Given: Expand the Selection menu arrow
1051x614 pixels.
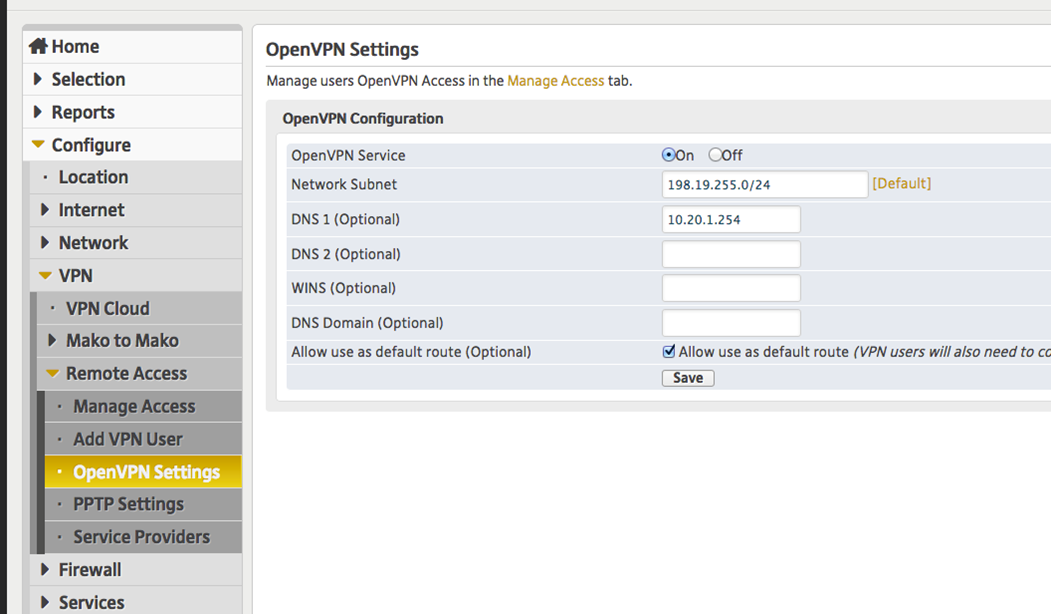Looking at the screenshot, I should (x=38, y=78).
